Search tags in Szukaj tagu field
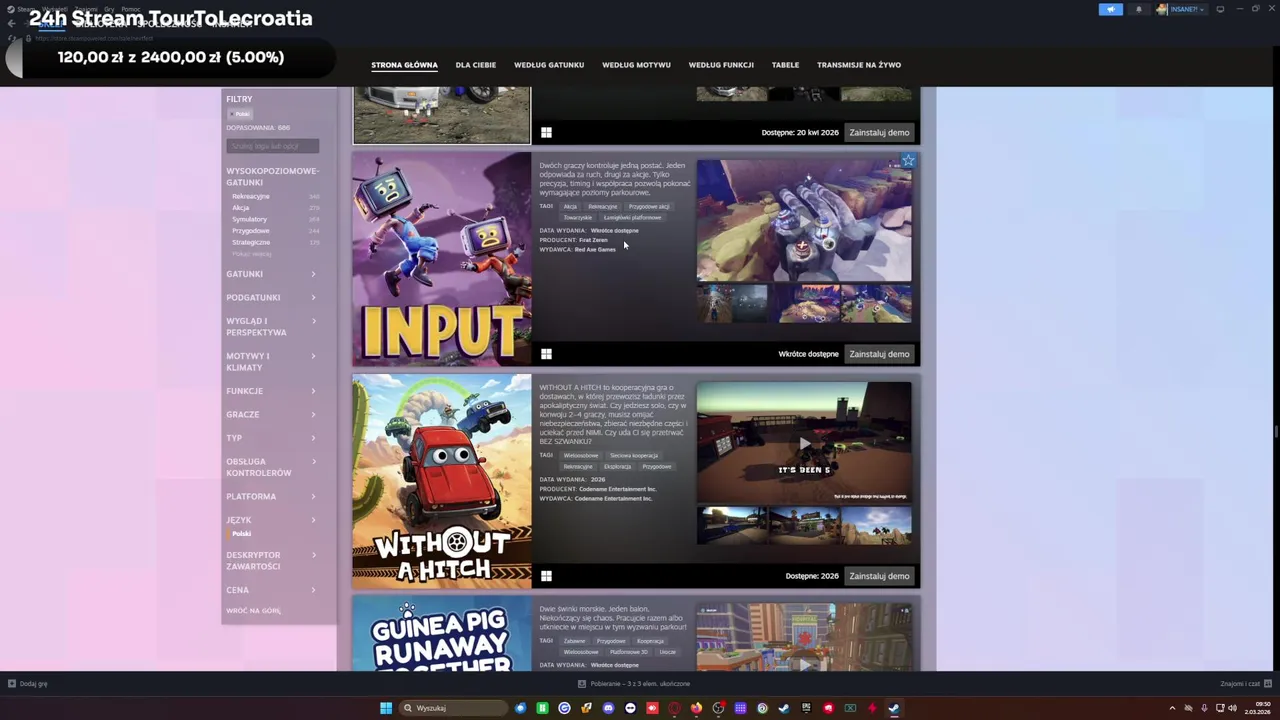 (x=272, y=146)
